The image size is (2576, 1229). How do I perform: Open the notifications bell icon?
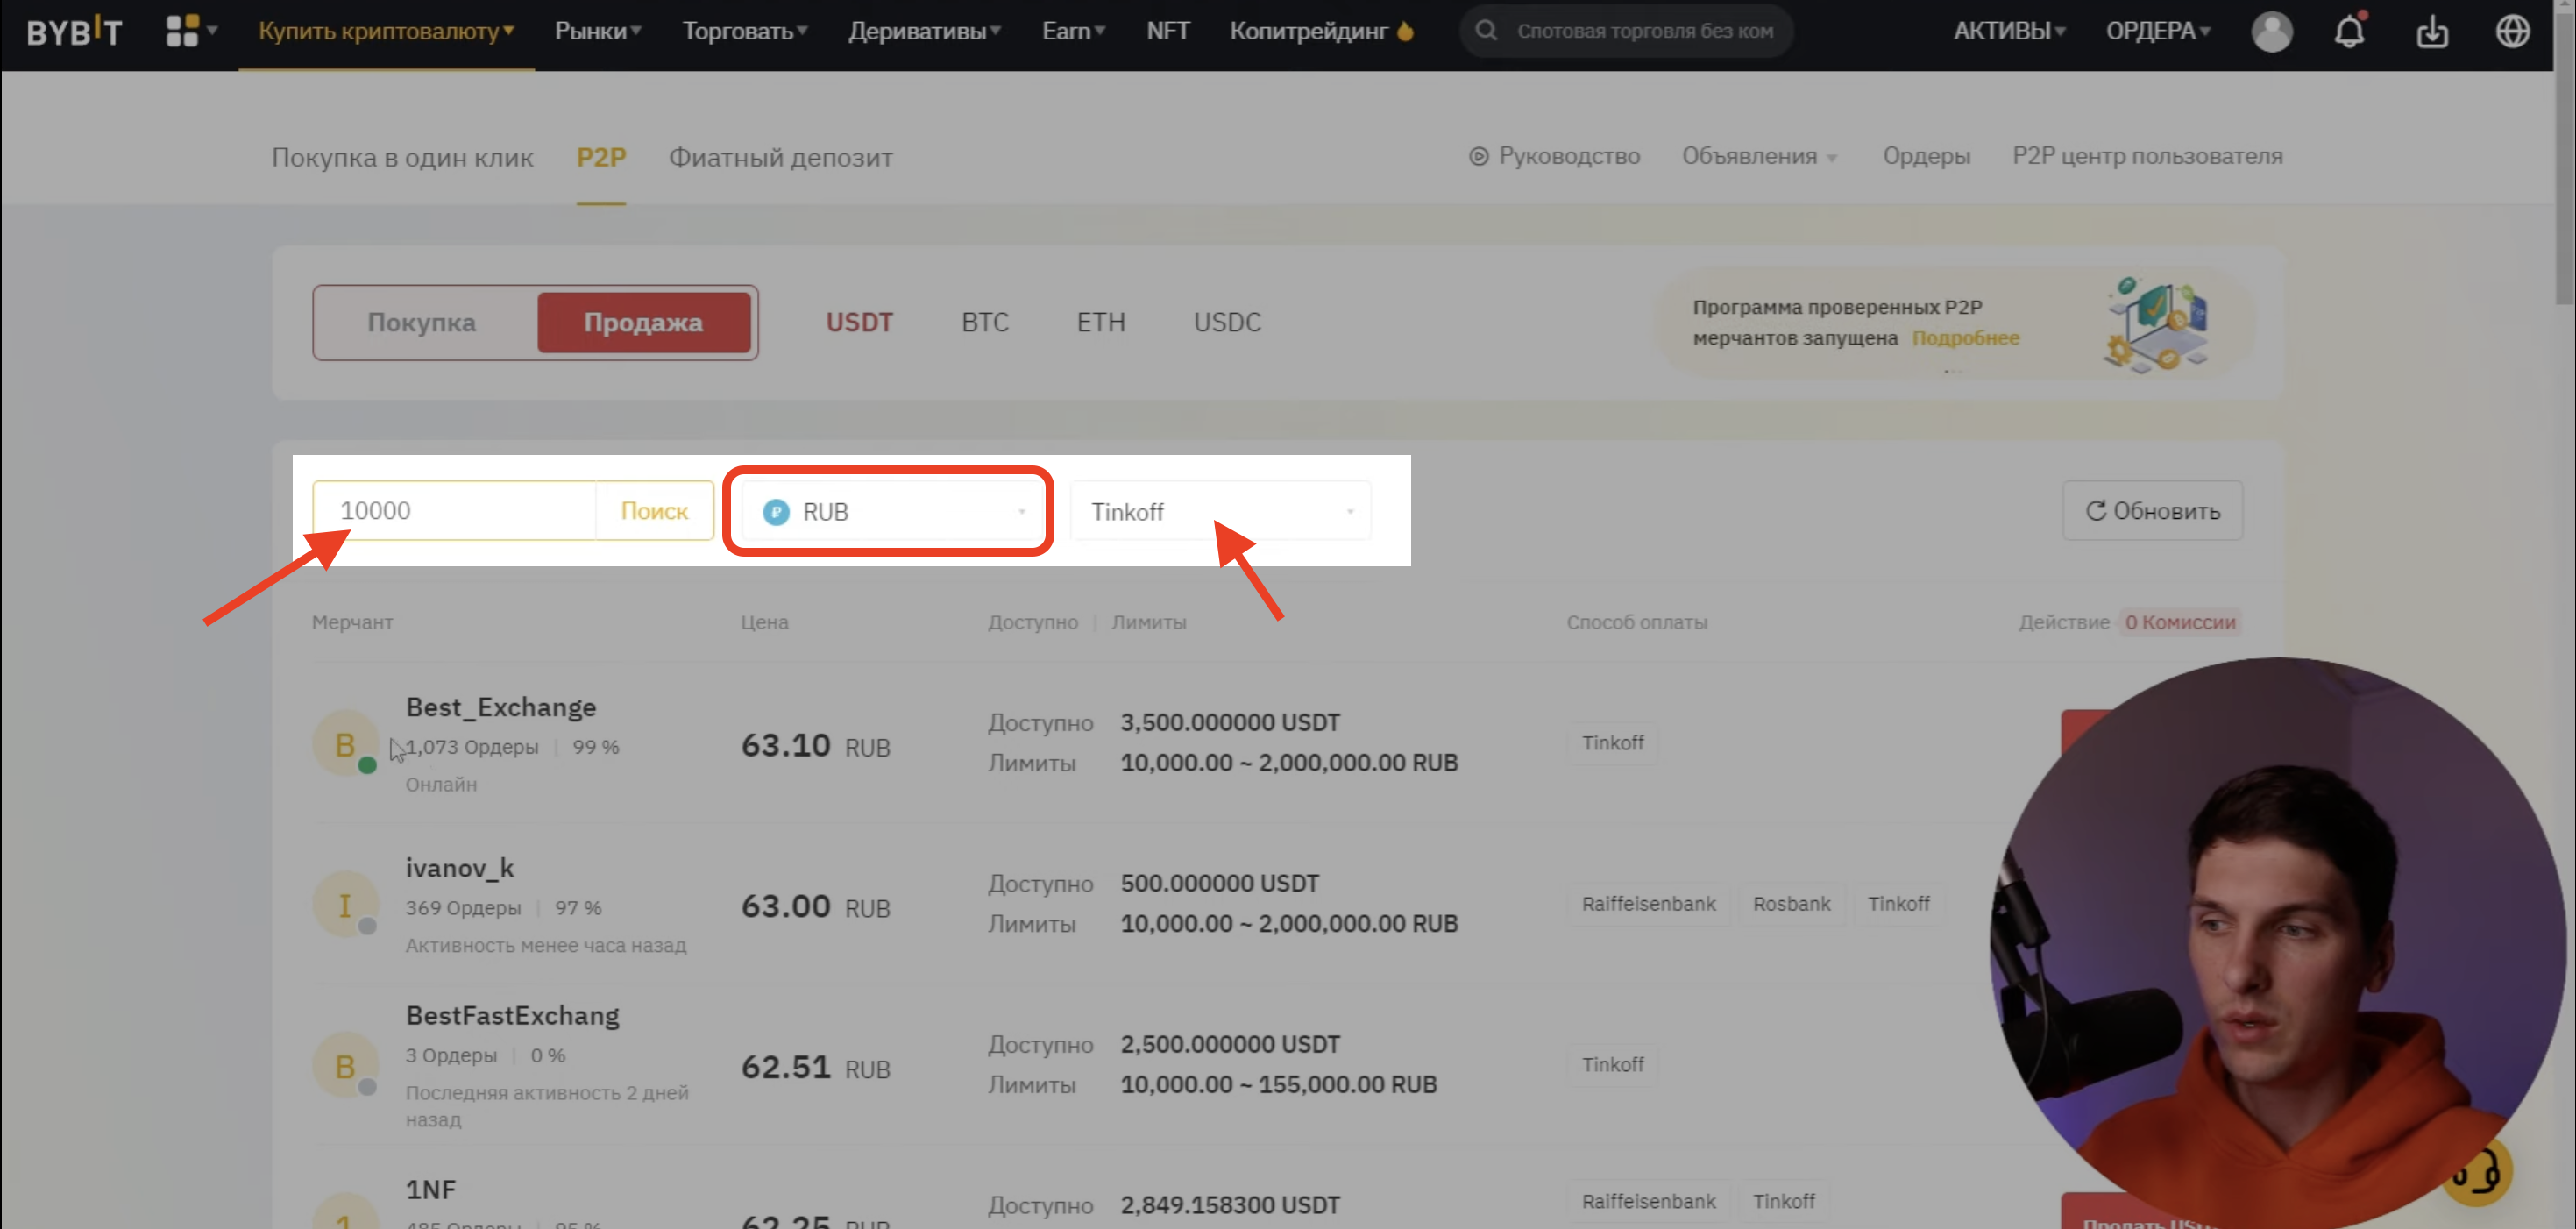[x=2349, y=31]
